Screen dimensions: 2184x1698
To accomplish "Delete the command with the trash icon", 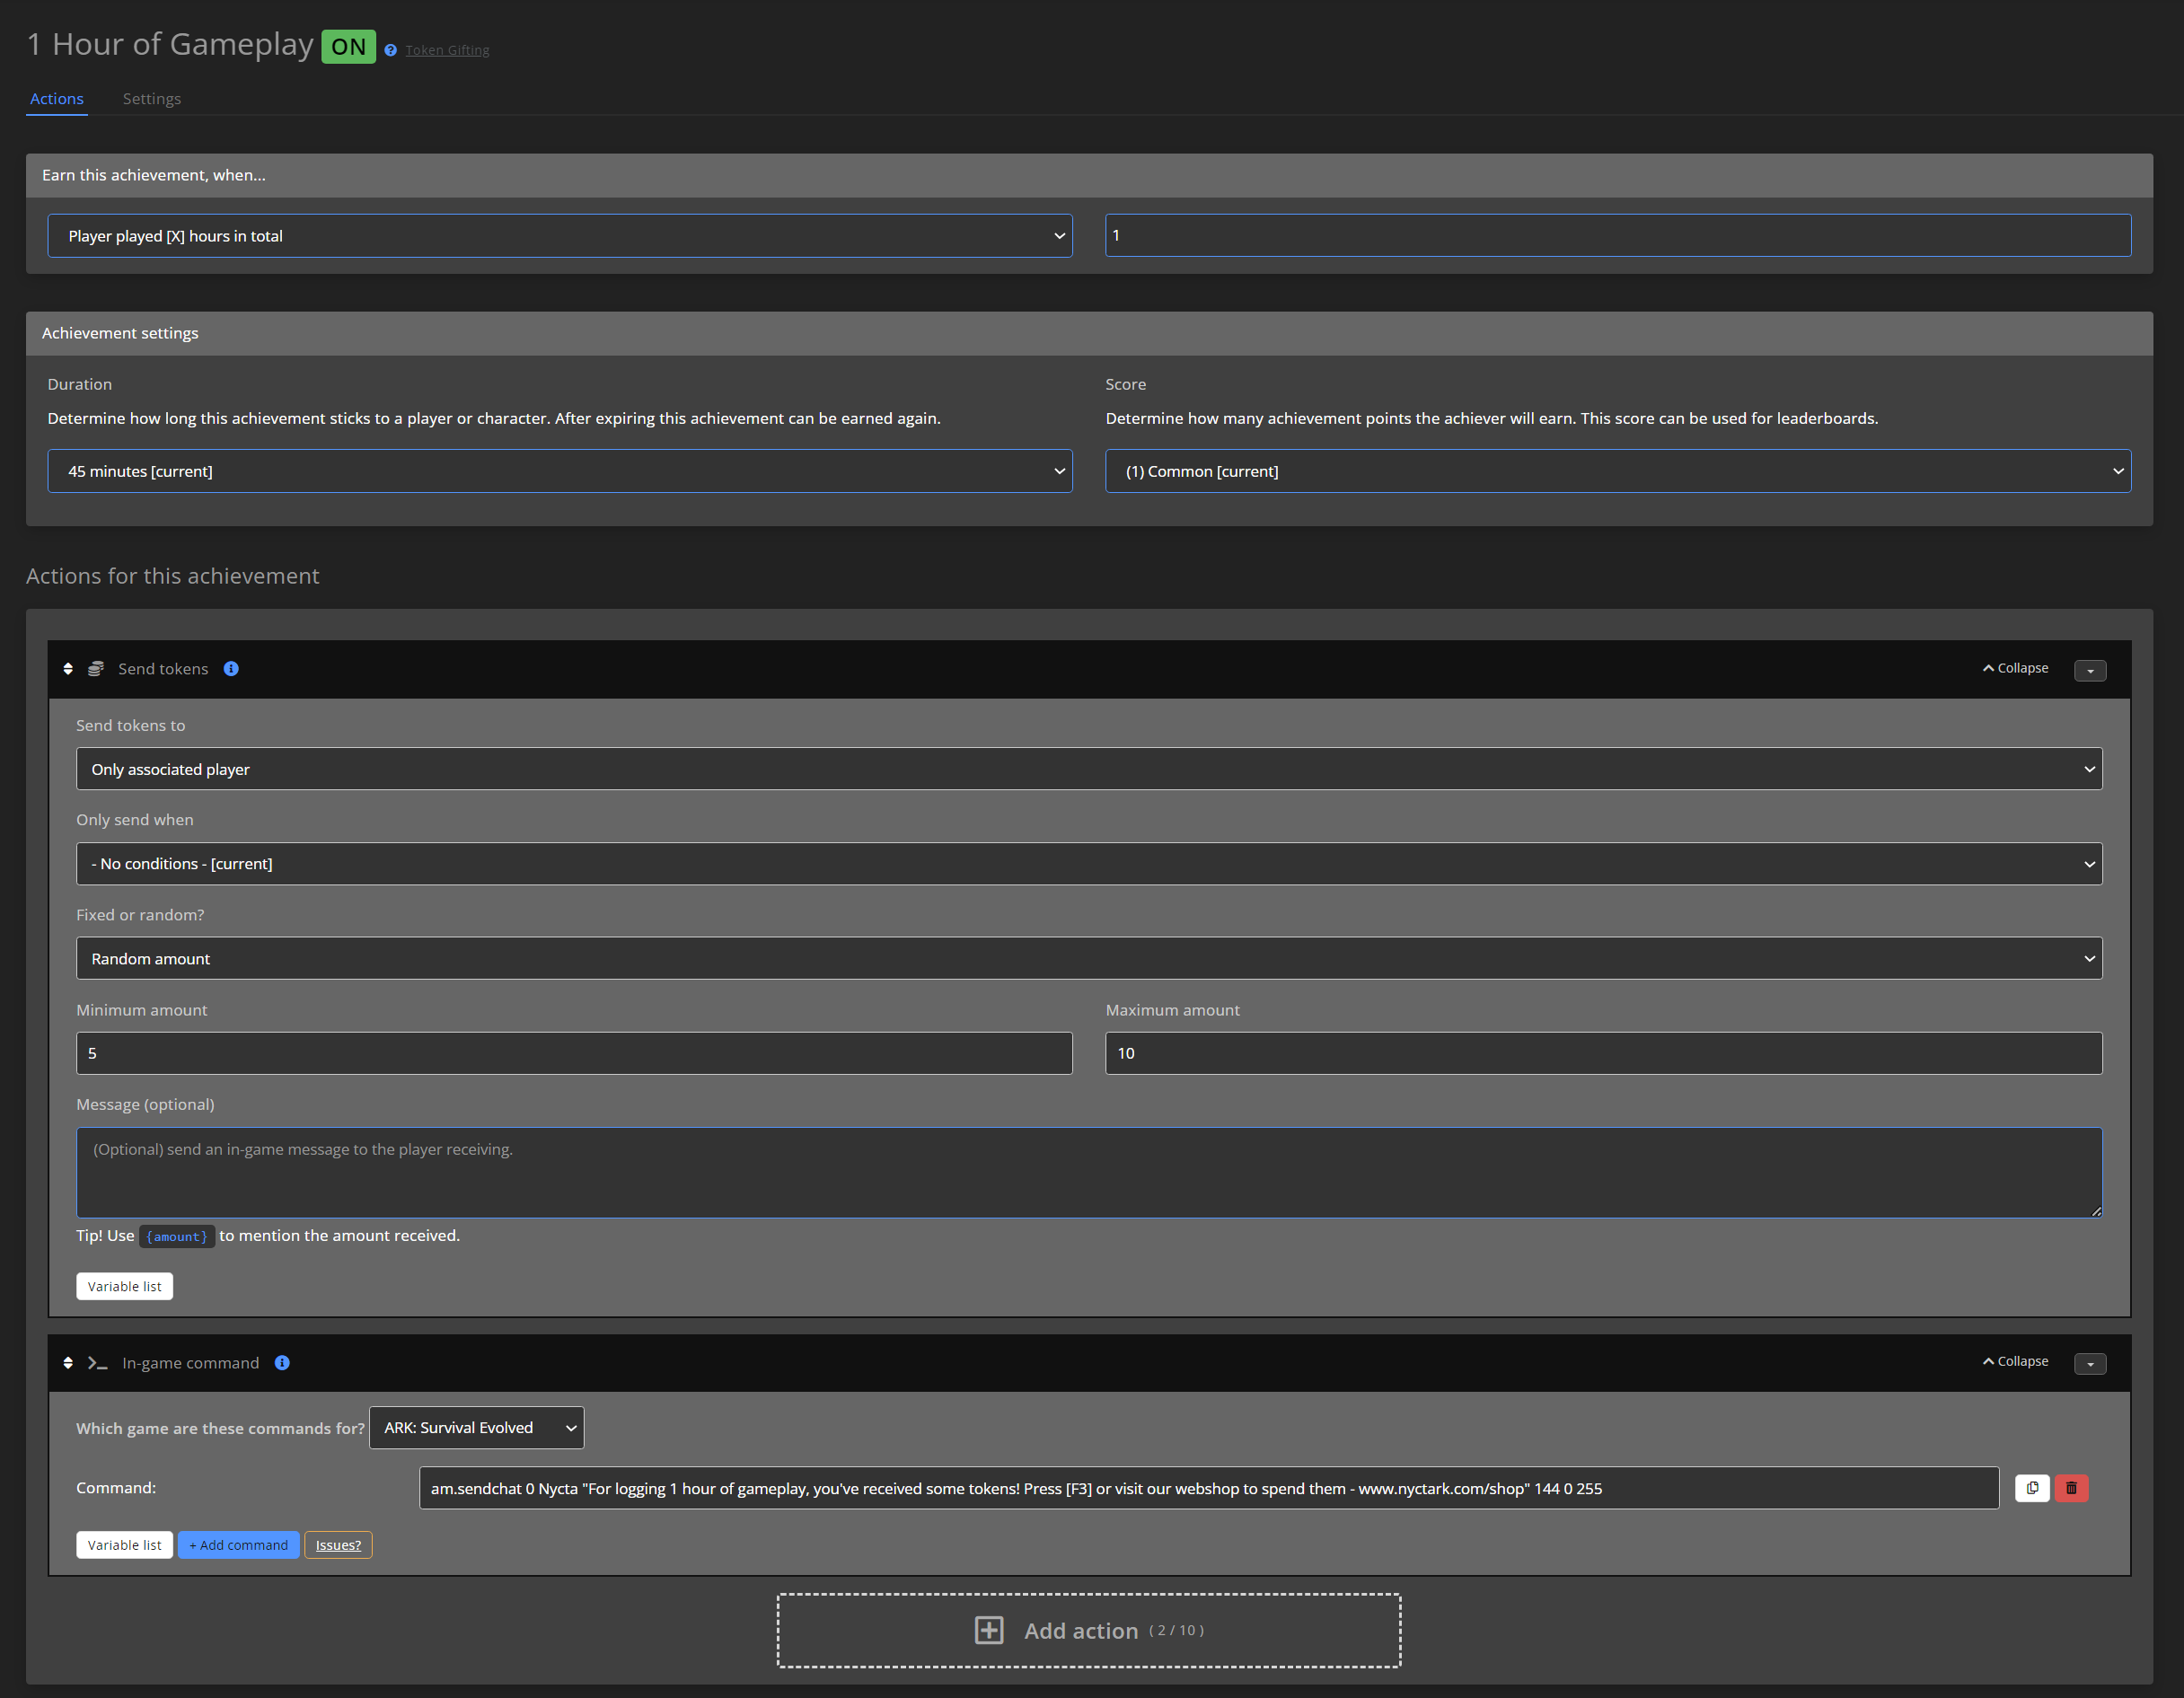I will tap(2072, 1488).
